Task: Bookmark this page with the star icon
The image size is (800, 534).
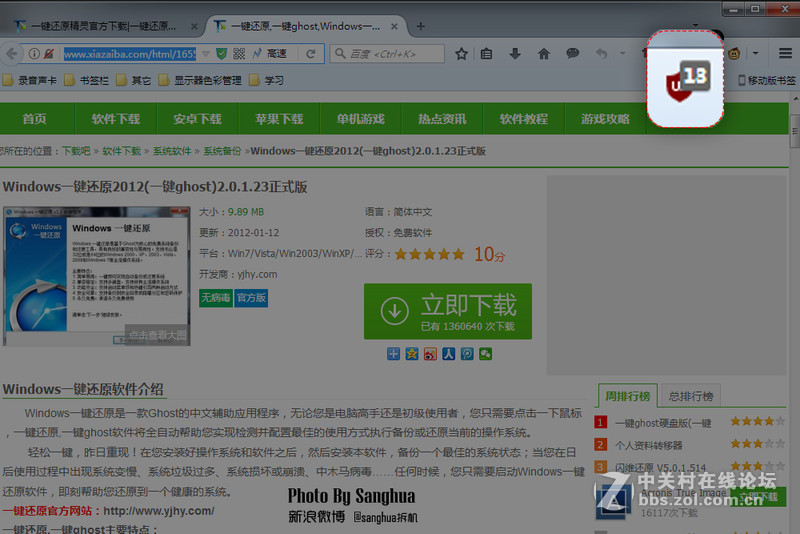Action: 461,54
